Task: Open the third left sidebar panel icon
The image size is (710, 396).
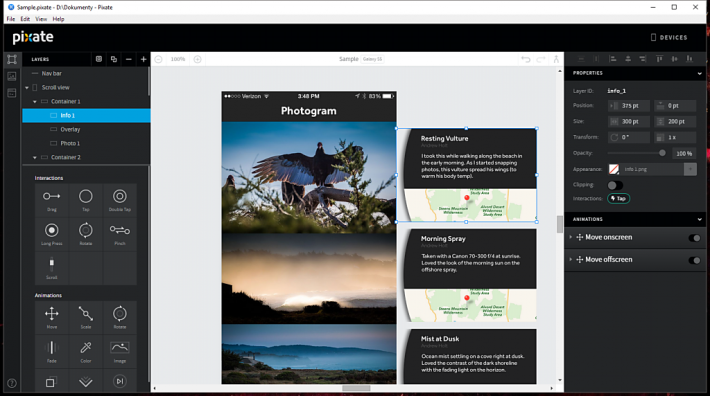Action: point(12,93)
